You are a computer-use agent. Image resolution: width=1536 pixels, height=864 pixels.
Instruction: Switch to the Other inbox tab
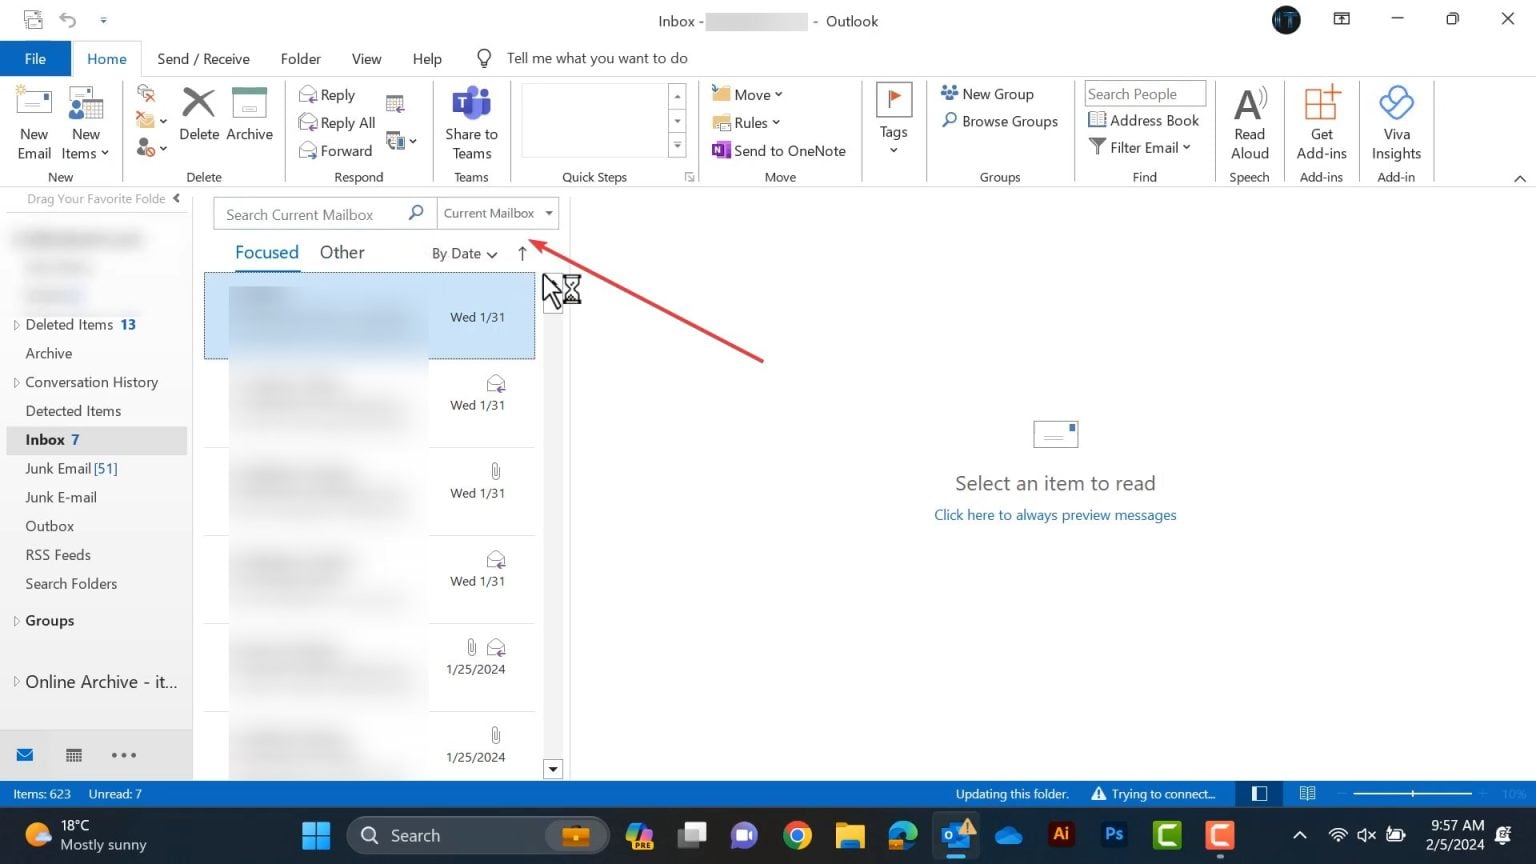(342, 252)
